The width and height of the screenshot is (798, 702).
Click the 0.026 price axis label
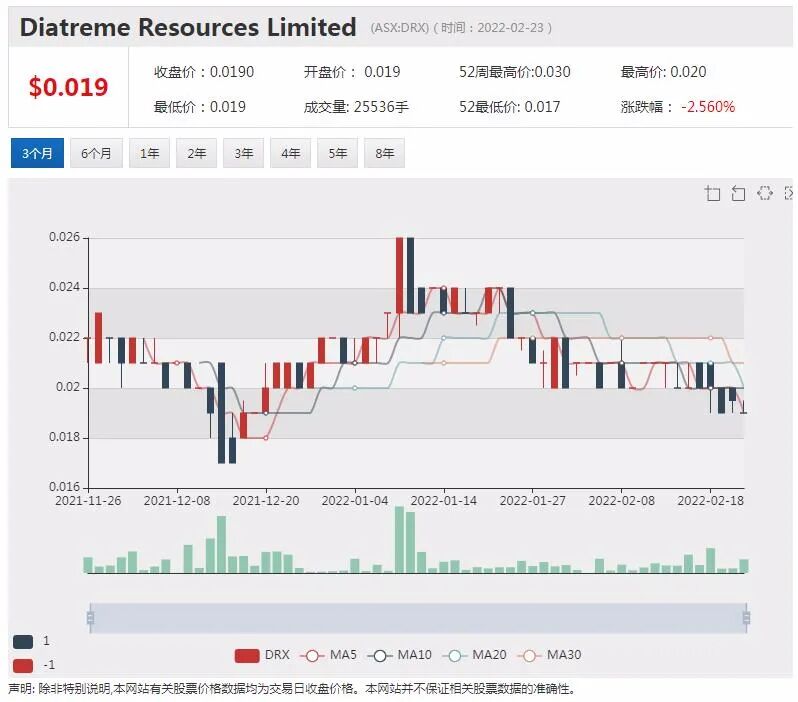click(x=65, y=237)
